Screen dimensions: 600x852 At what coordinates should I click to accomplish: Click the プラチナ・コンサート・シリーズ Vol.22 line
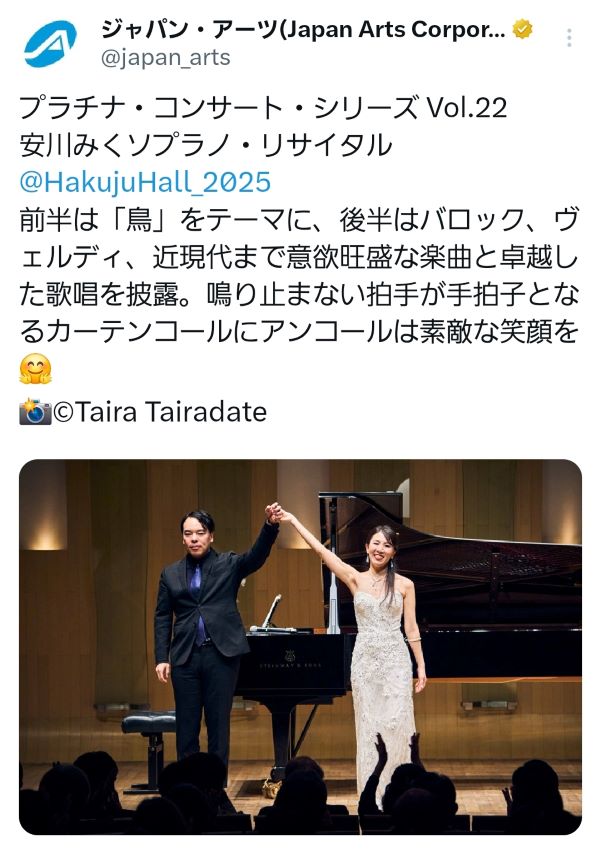[264, 107]
